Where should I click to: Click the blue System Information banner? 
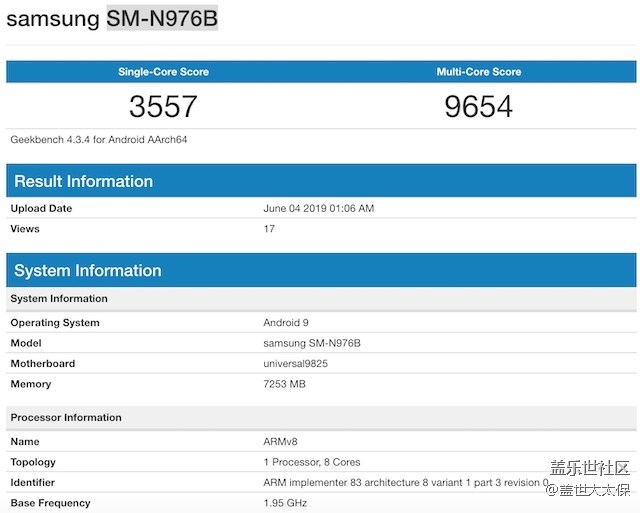click(321, 270)
